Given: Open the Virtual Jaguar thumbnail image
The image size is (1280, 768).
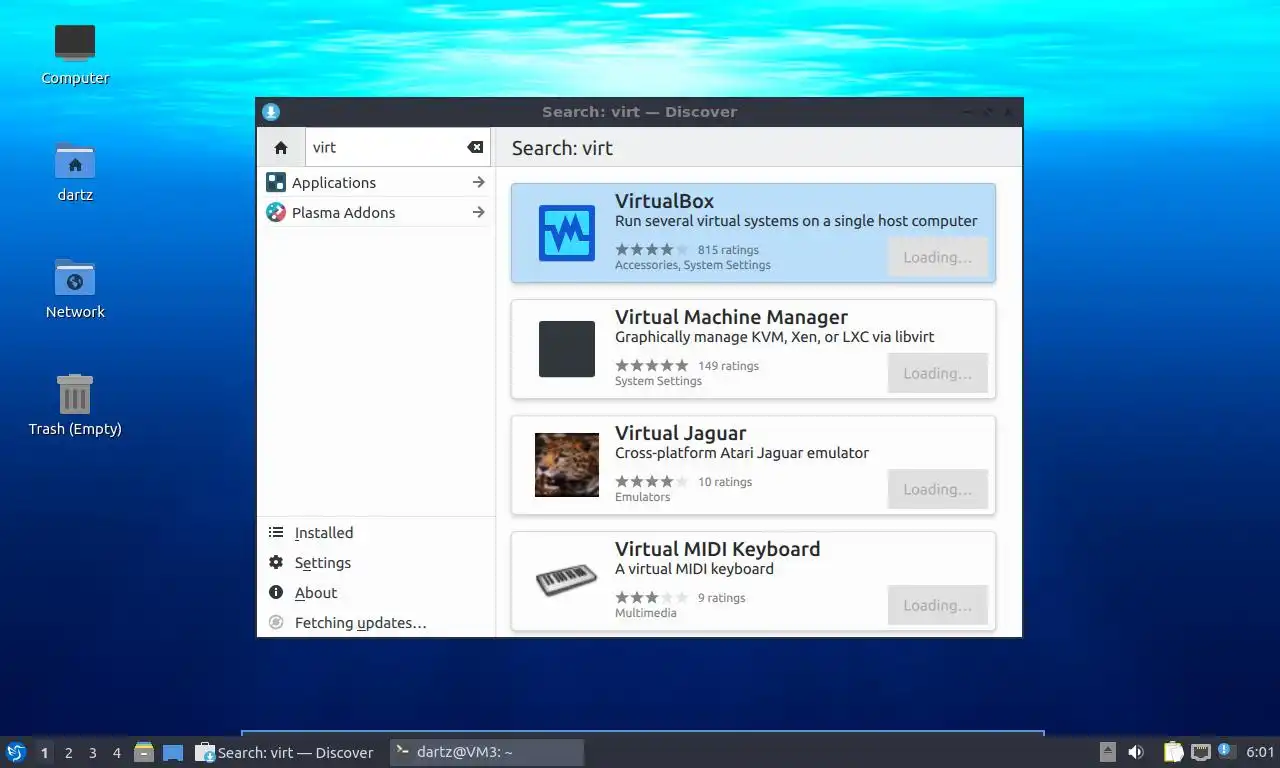Looking at the screenshot, I should pyautogui.click(x=567, y=465).
